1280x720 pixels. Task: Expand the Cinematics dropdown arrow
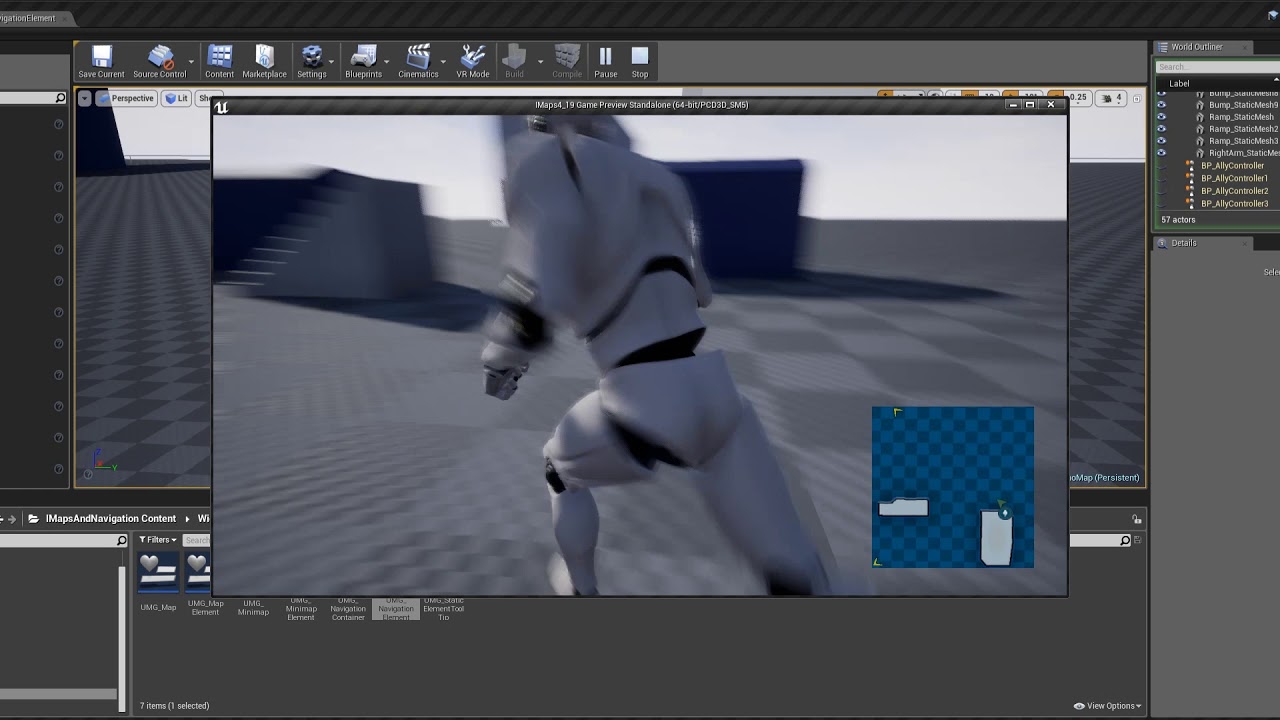coord(444,61)
